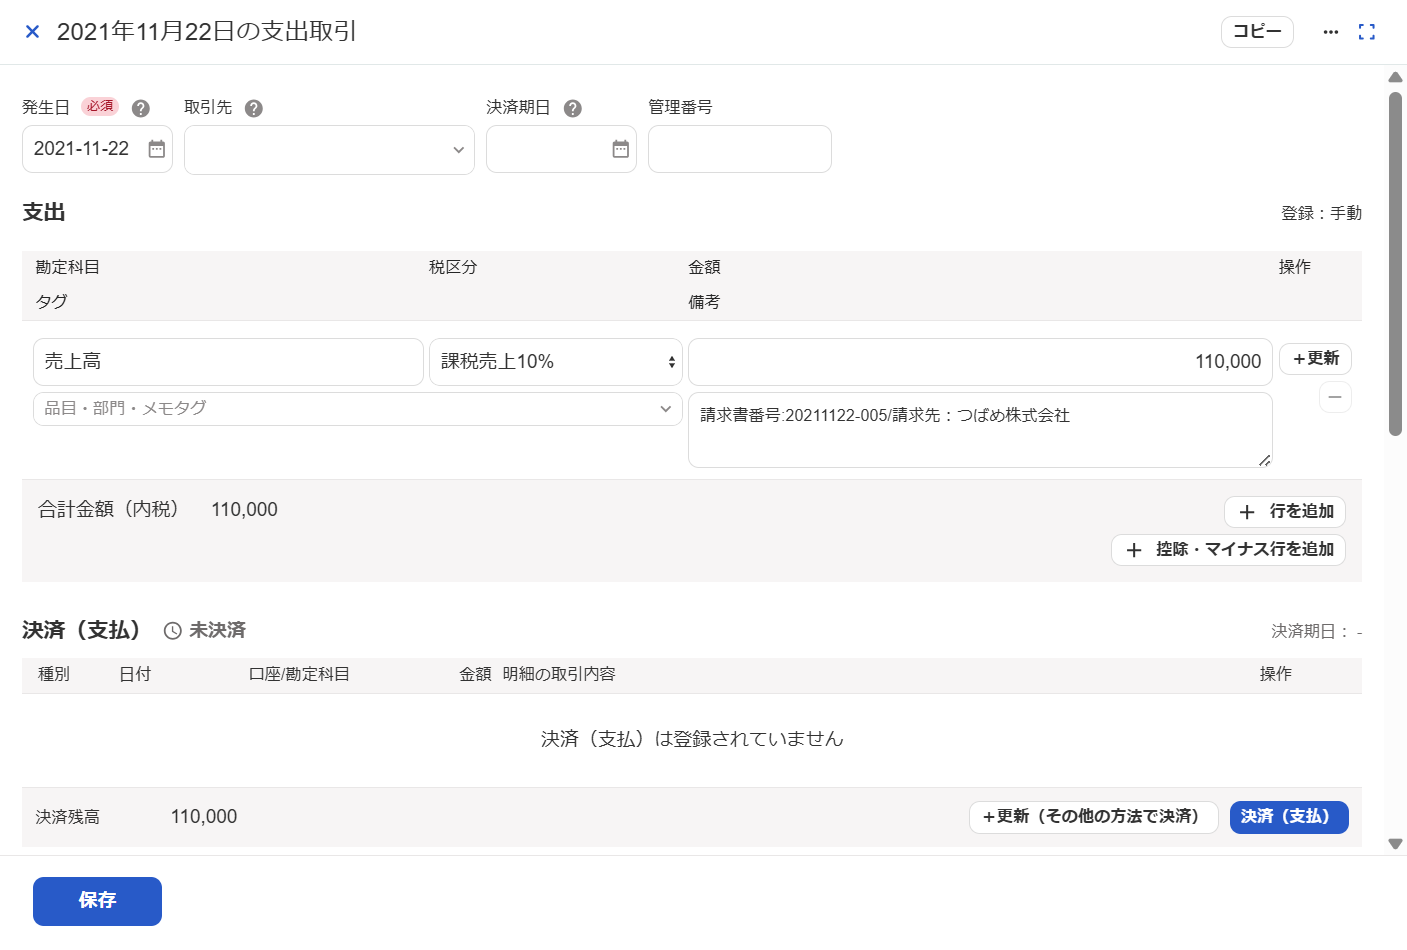This screenshot has width=1407, height=950.
Task: Click the コピー button
Action: point(1257,32)
